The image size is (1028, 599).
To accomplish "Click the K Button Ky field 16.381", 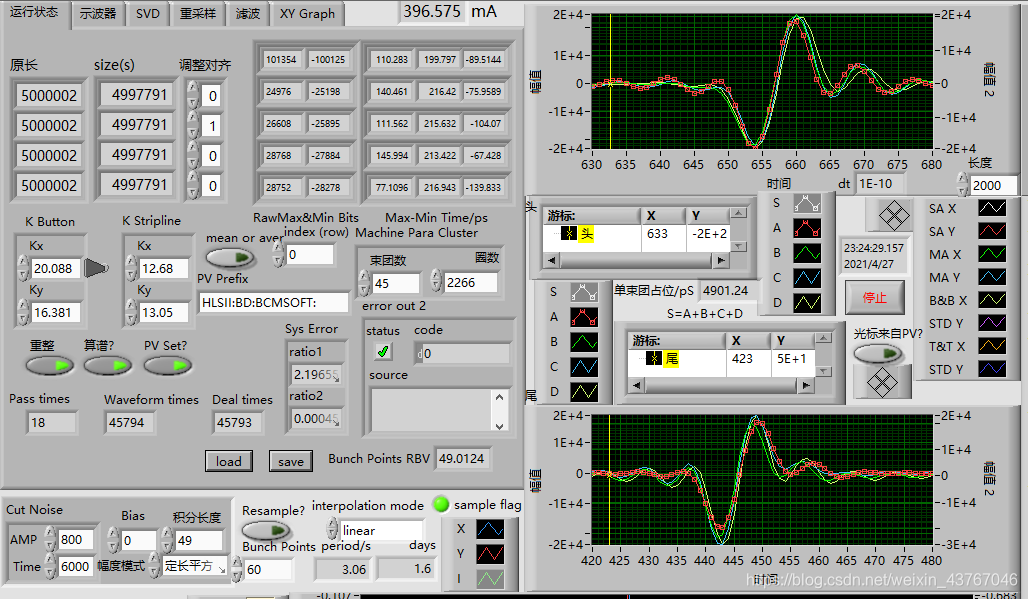I will (x=55, y=313).
